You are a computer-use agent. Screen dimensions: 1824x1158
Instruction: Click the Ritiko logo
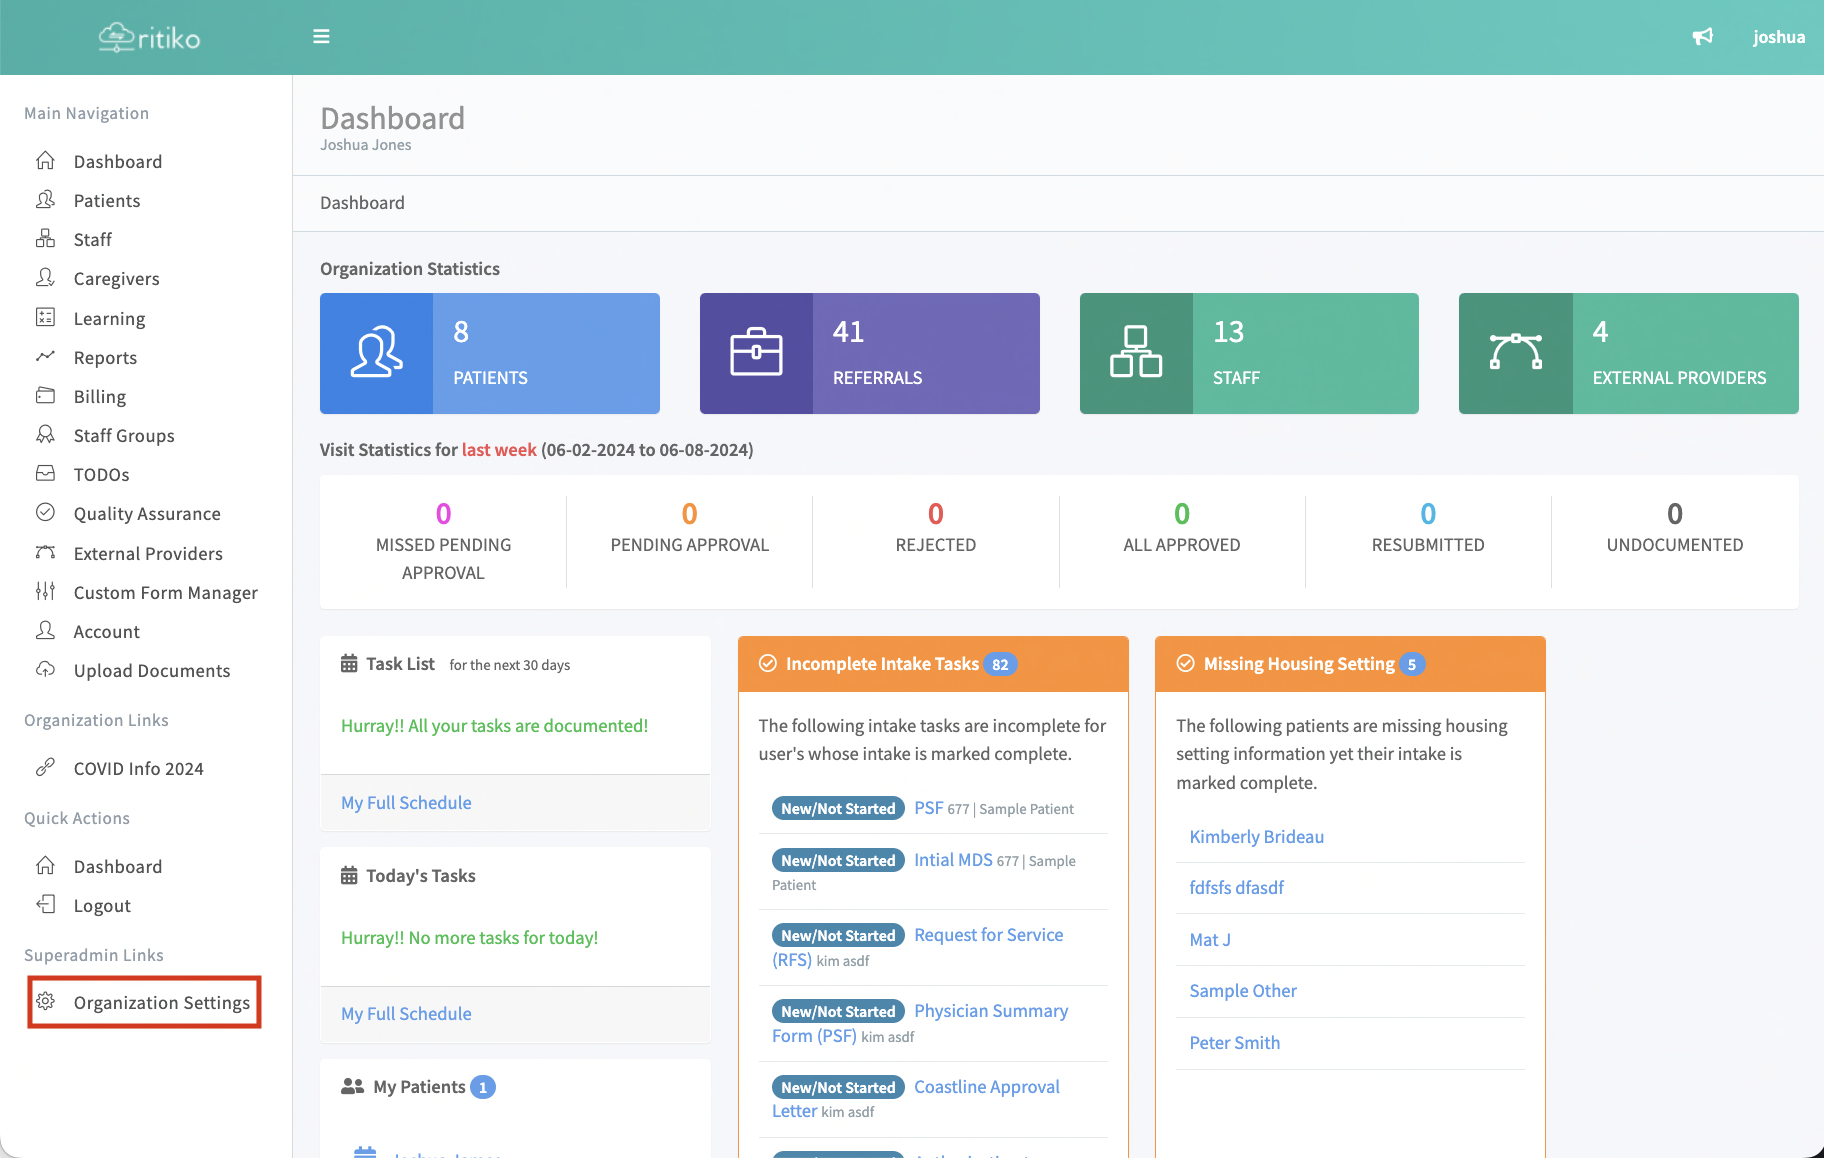pos(150,38)
